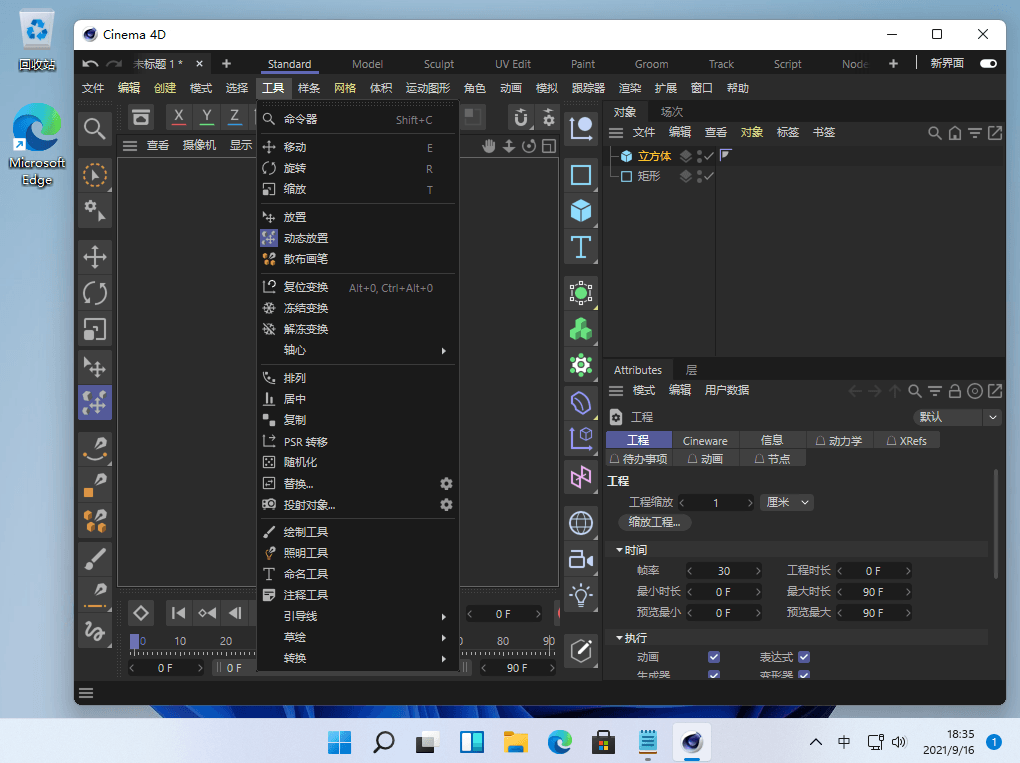Click the Z axis lock button
The width and height of the screenshot is (1020, 763).
pyautogui.click(x=234, y=117)
